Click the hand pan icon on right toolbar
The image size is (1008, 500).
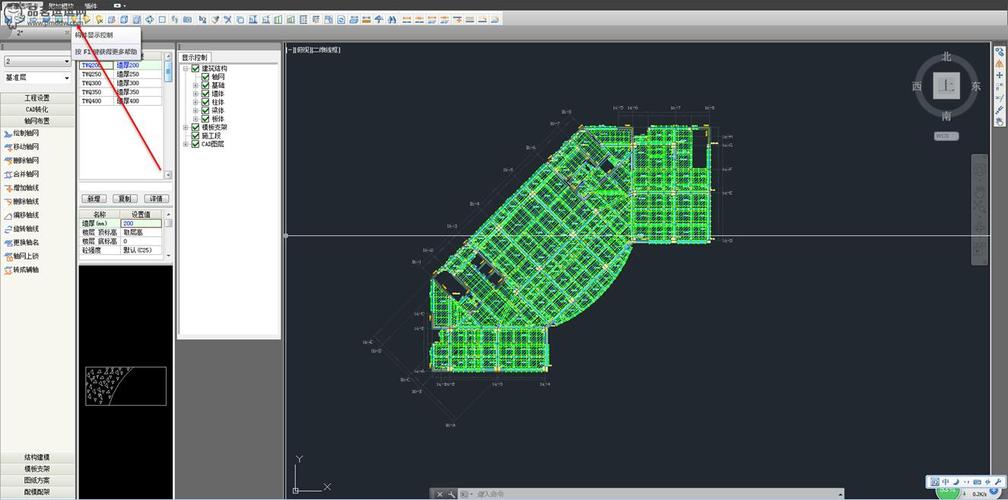coord(1000,120)
